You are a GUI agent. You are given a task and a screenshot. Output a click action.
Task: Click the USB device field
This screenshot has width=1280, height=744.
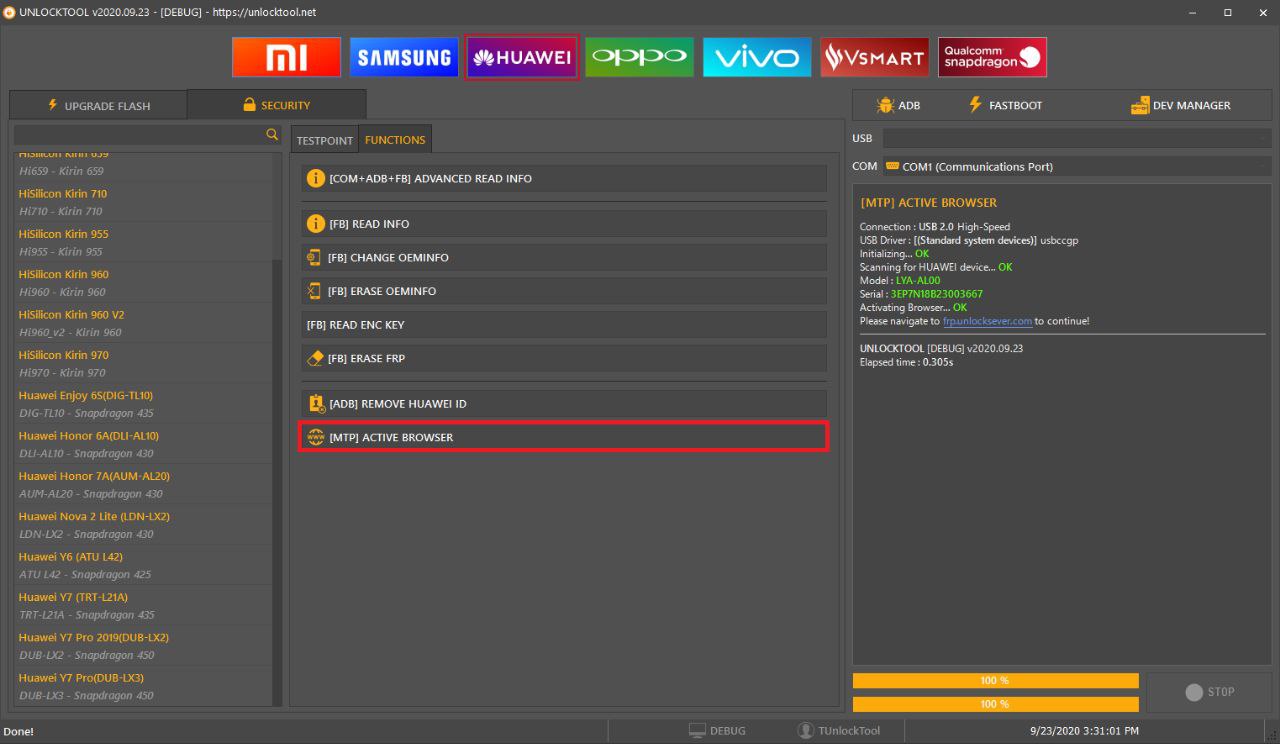click(1077, 138)
